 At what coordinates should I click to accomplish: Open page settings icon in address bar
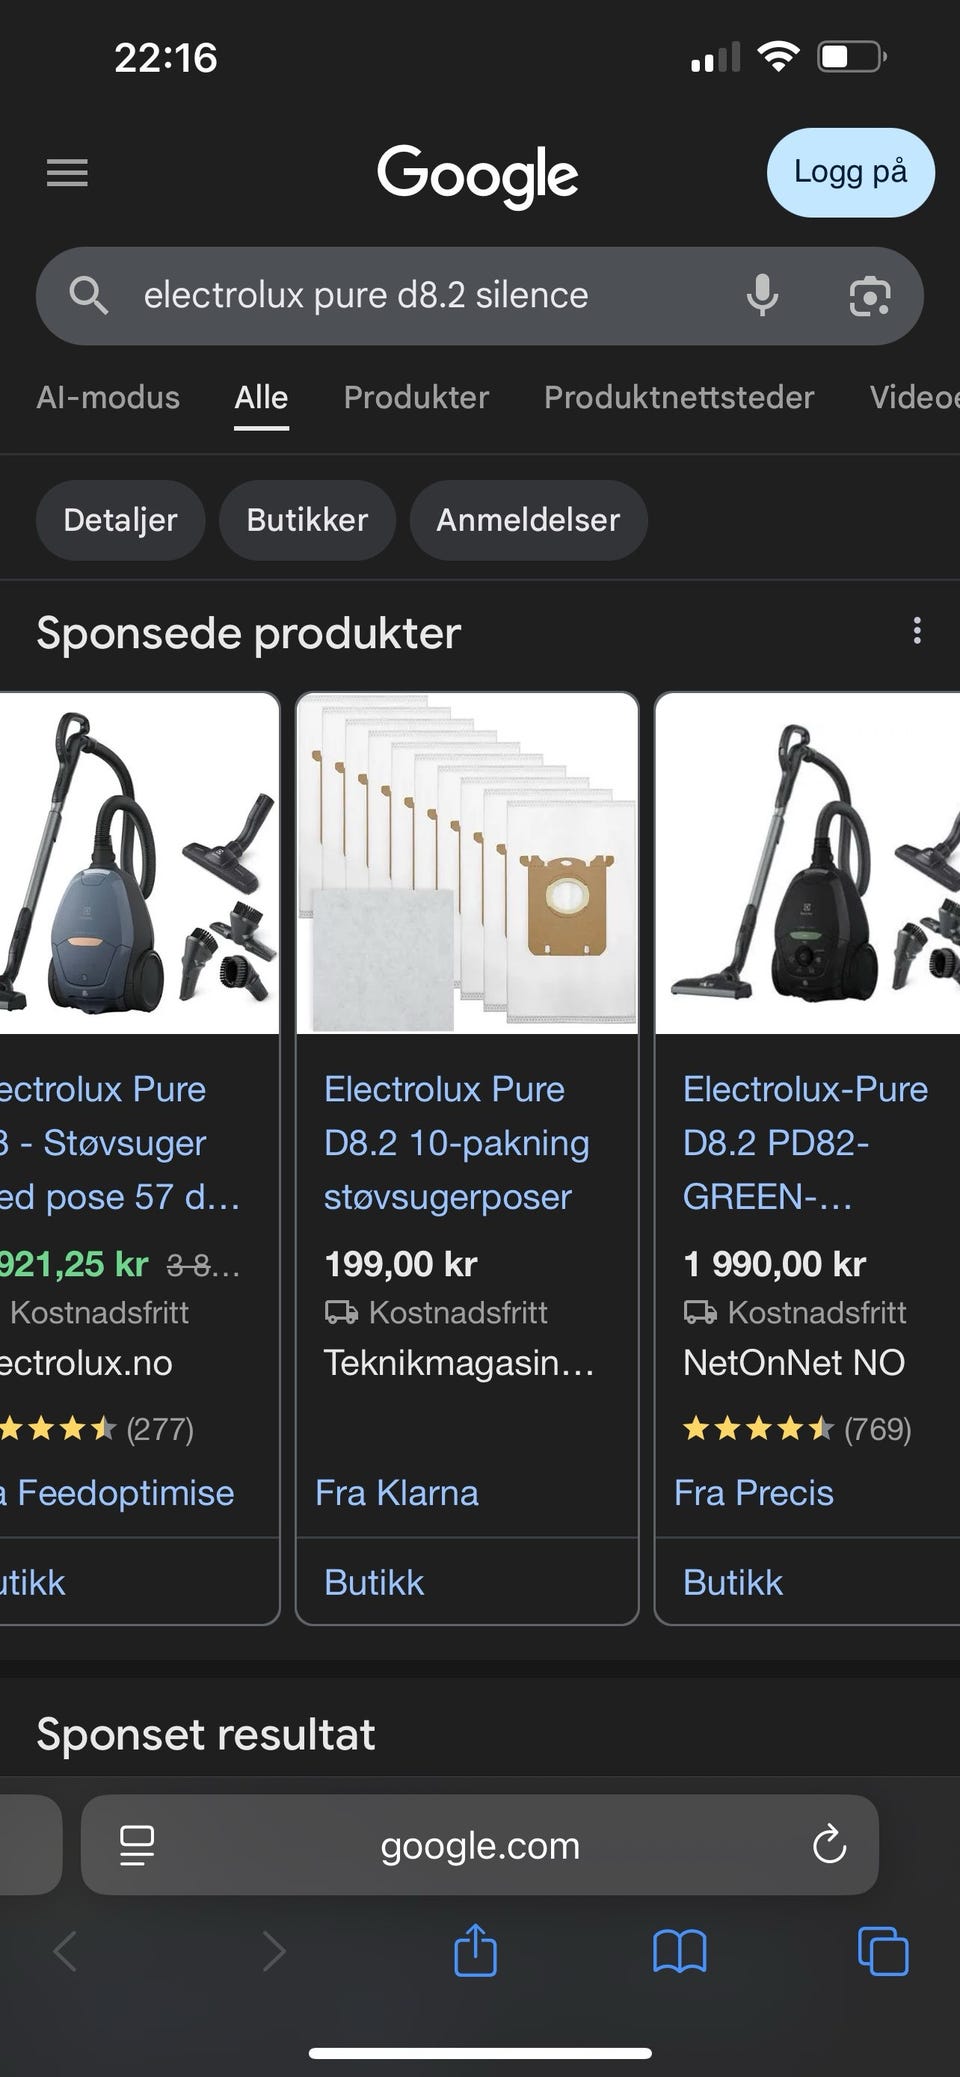pos(137,1845)
